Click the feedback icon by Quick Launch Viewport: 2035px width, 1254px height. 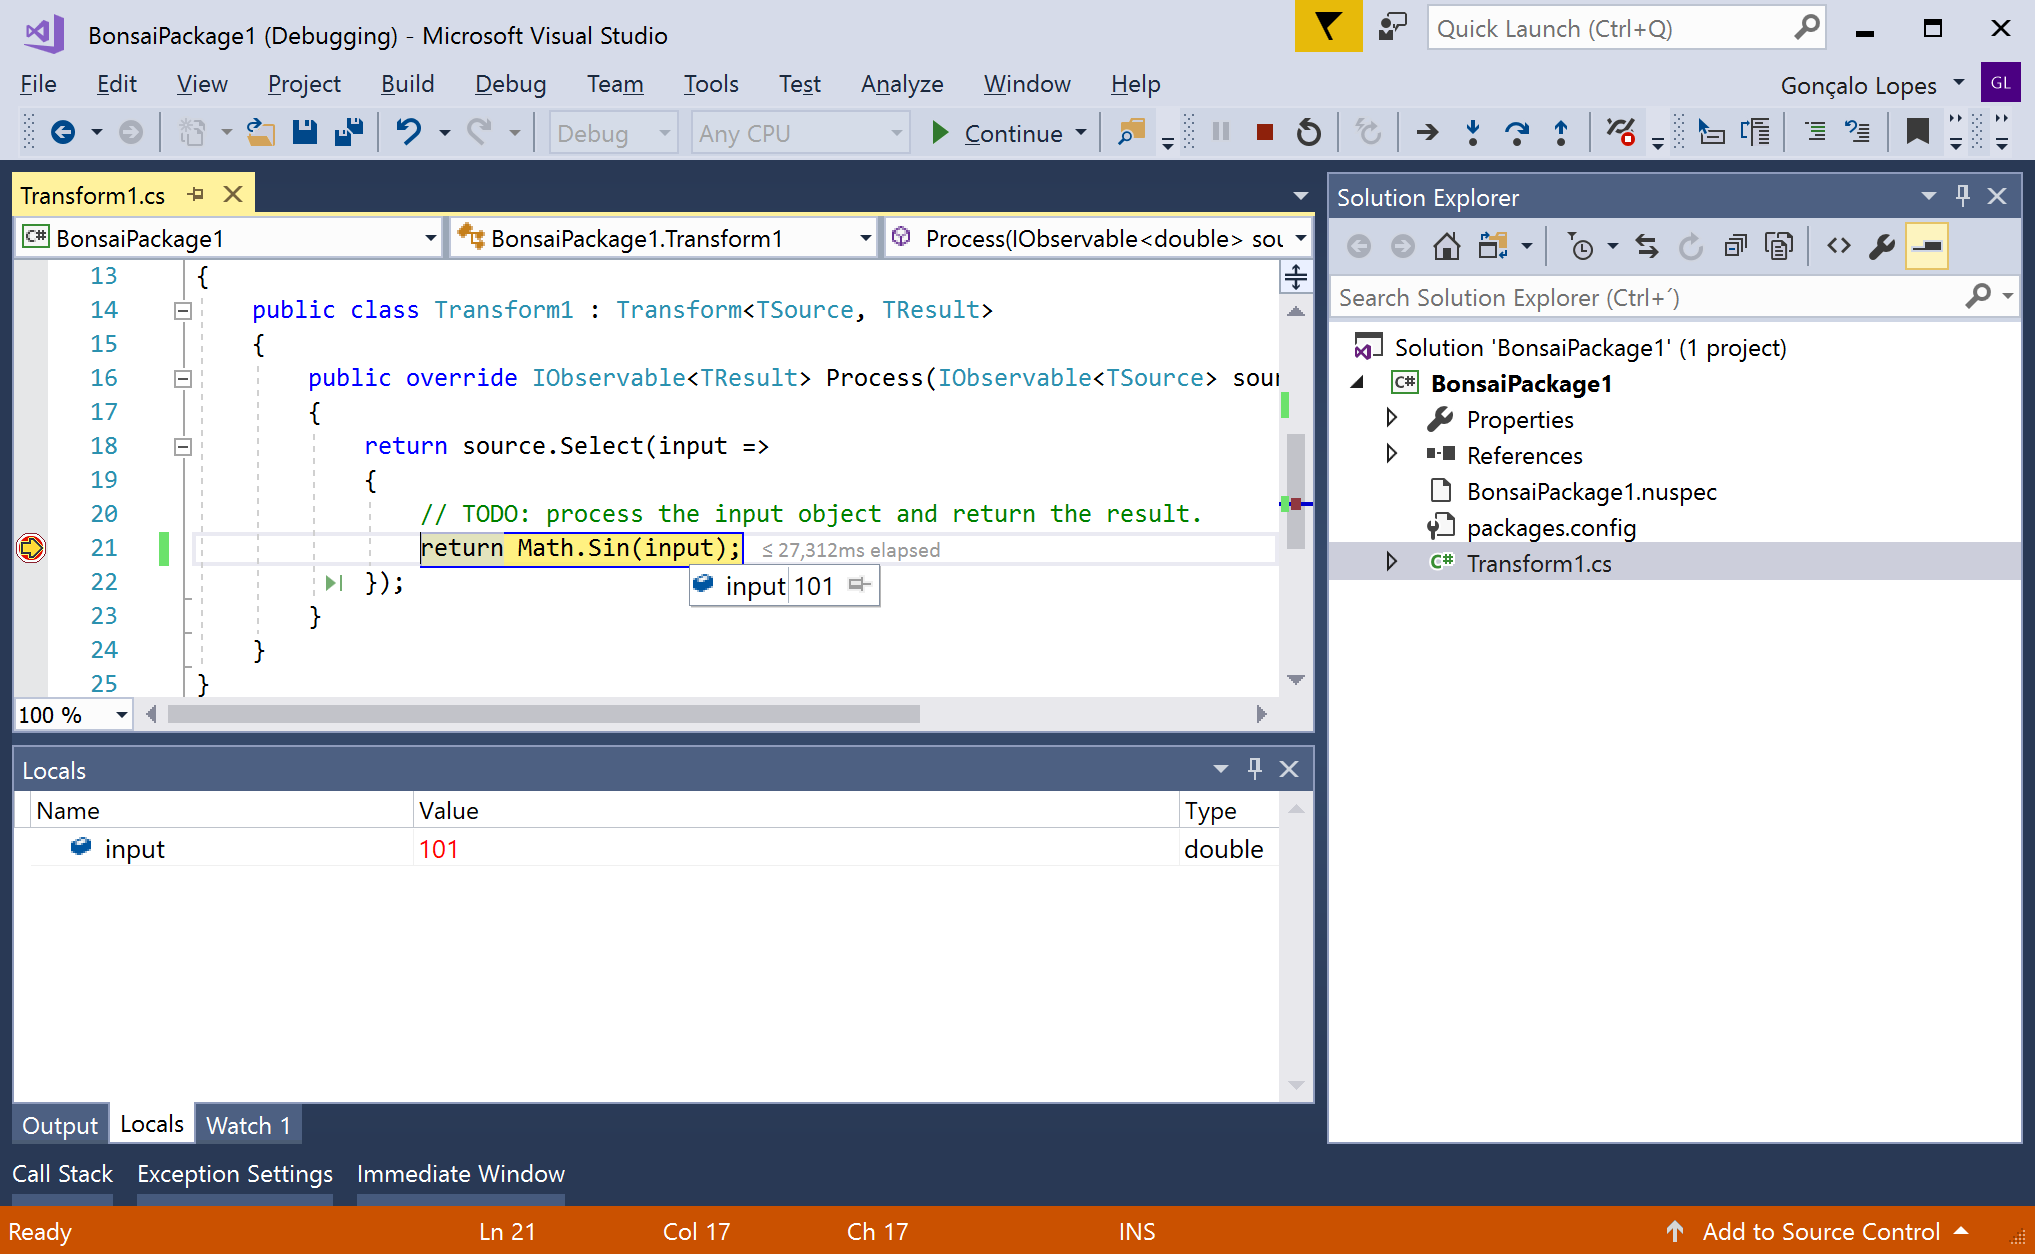(x=1392, y=27)
